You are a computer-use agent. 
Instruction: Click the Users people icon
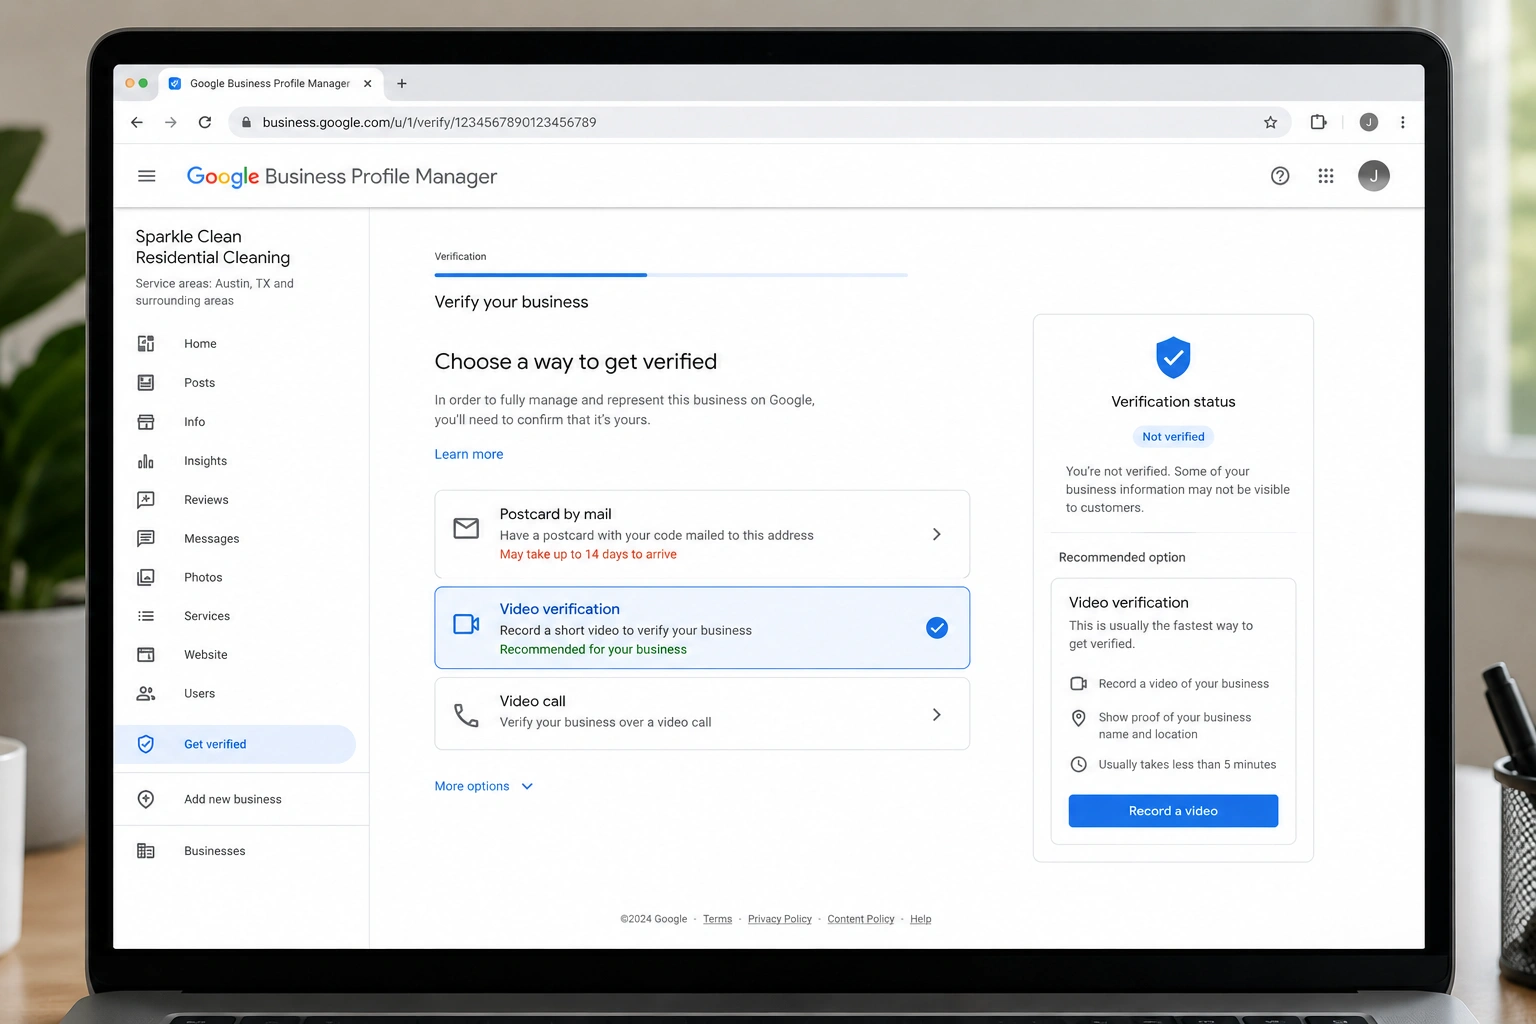pyautogui.click(x=146, y=694)
